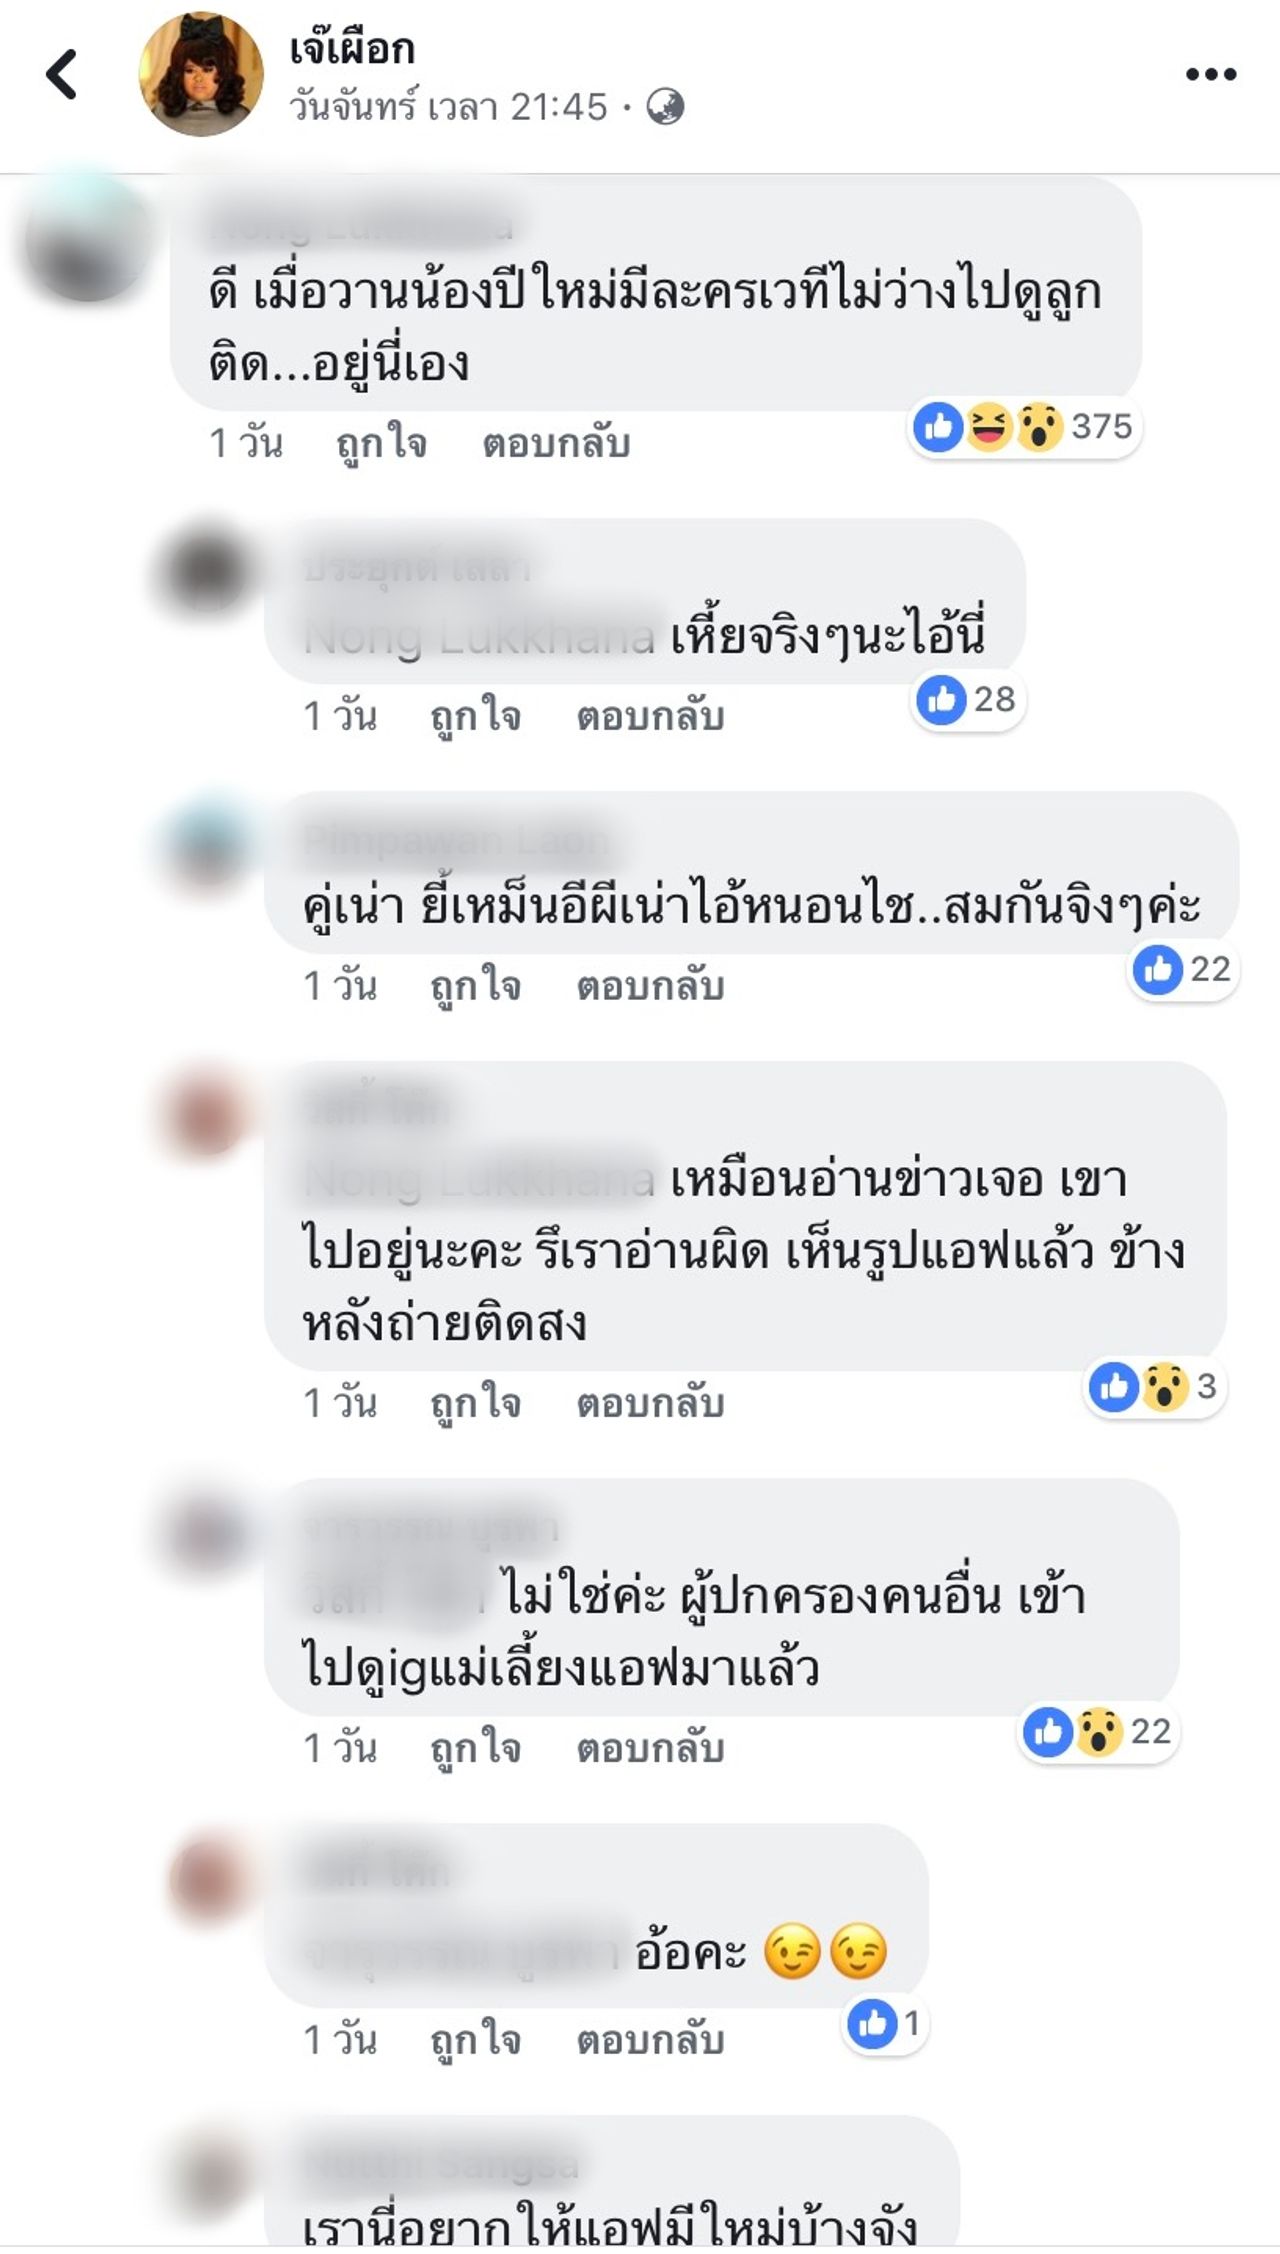The height and width of the screenshot is (2254, 1280).
Task: Reply to the top comment with ตอบกลับ
Action: 556,443
